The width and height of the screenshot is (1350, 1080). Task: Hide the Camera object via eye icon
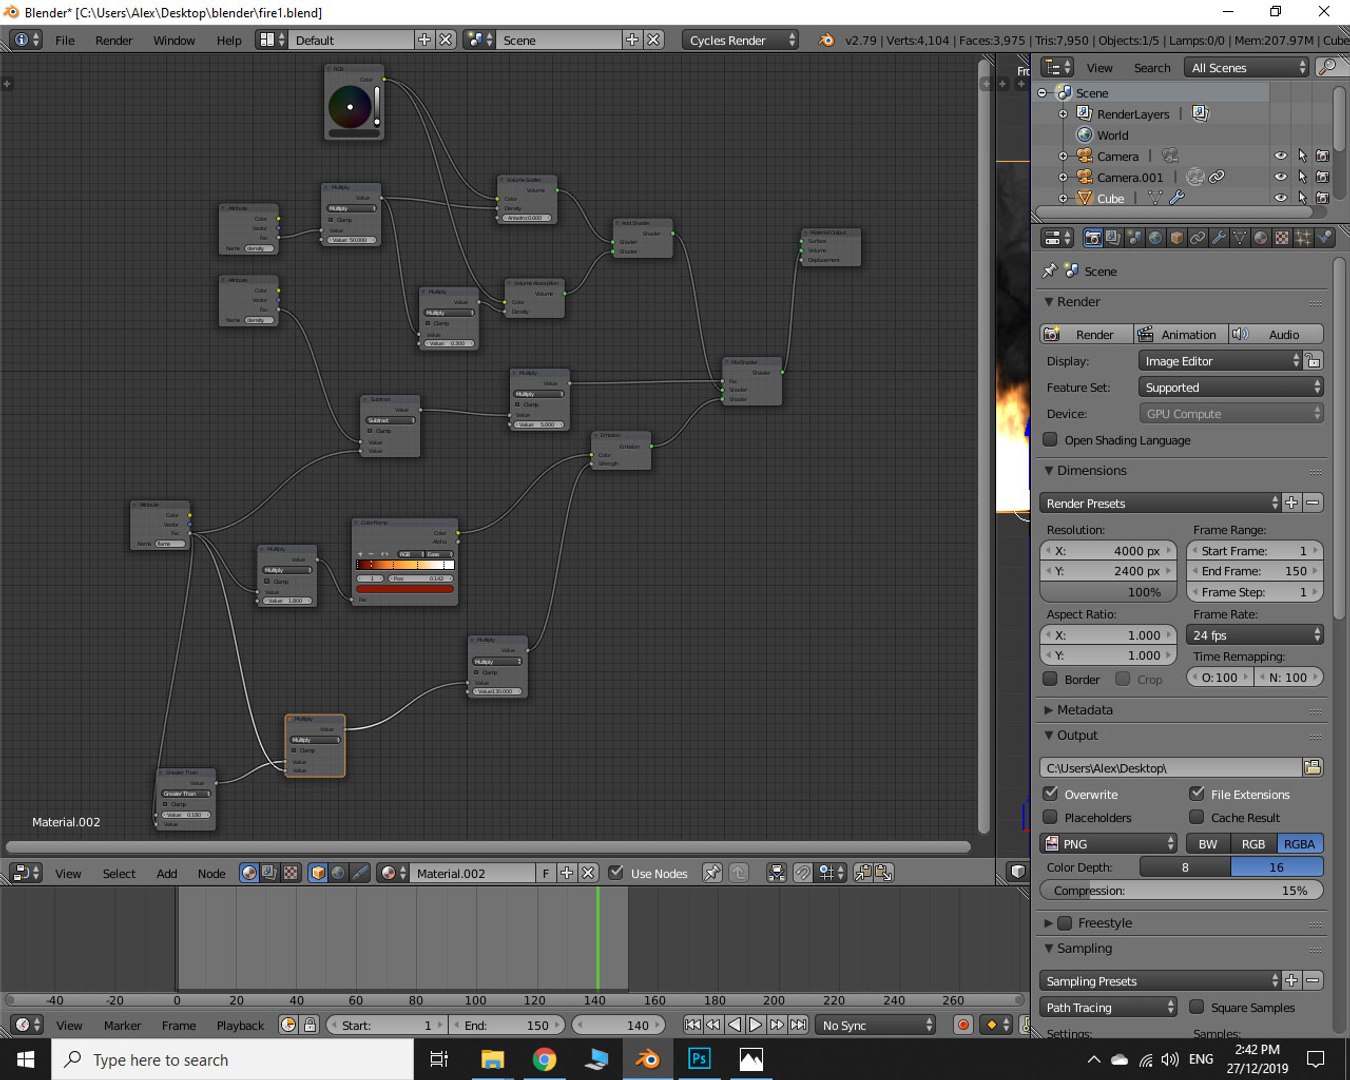[1280, 156]
